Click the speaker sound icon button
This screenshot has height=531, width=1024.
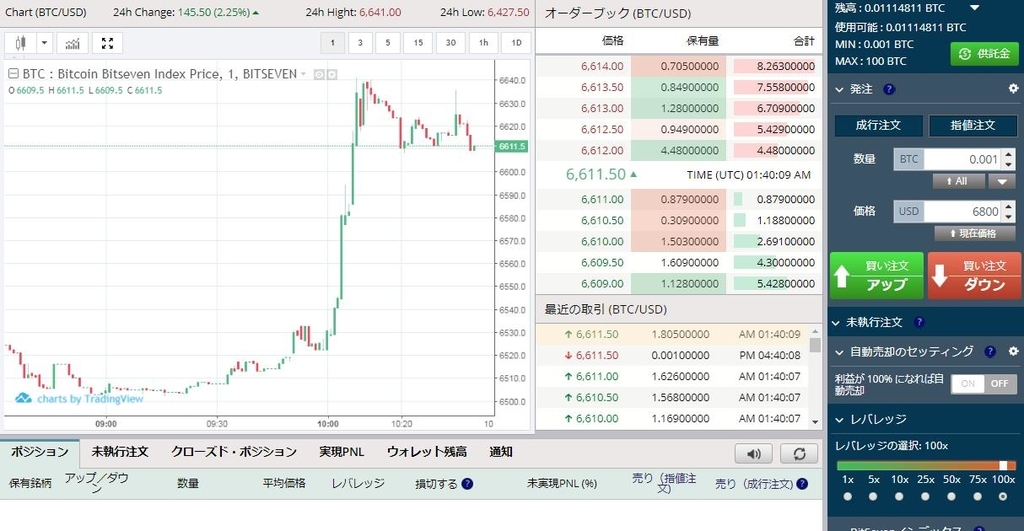click(754, 453)
